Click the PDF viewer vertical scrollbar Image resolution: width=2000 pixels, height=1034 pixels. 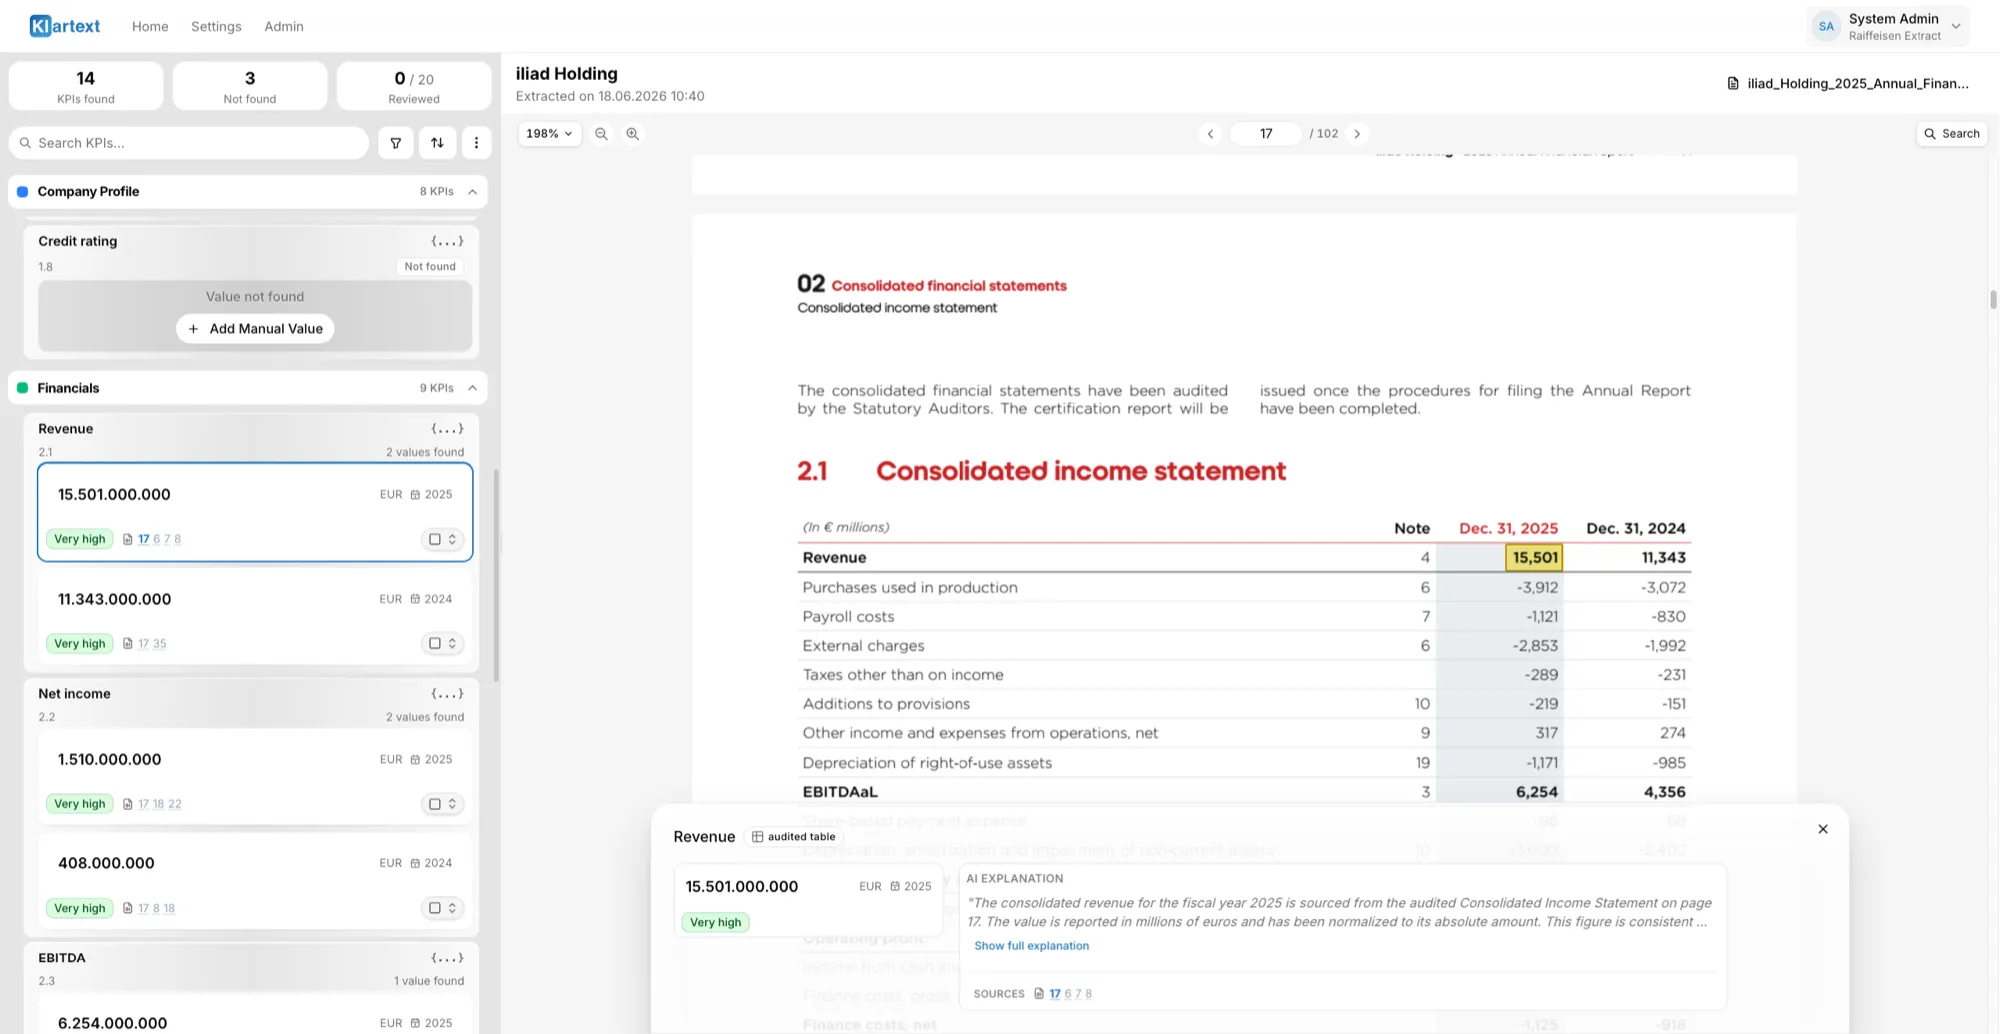(x=1993, y=300)
